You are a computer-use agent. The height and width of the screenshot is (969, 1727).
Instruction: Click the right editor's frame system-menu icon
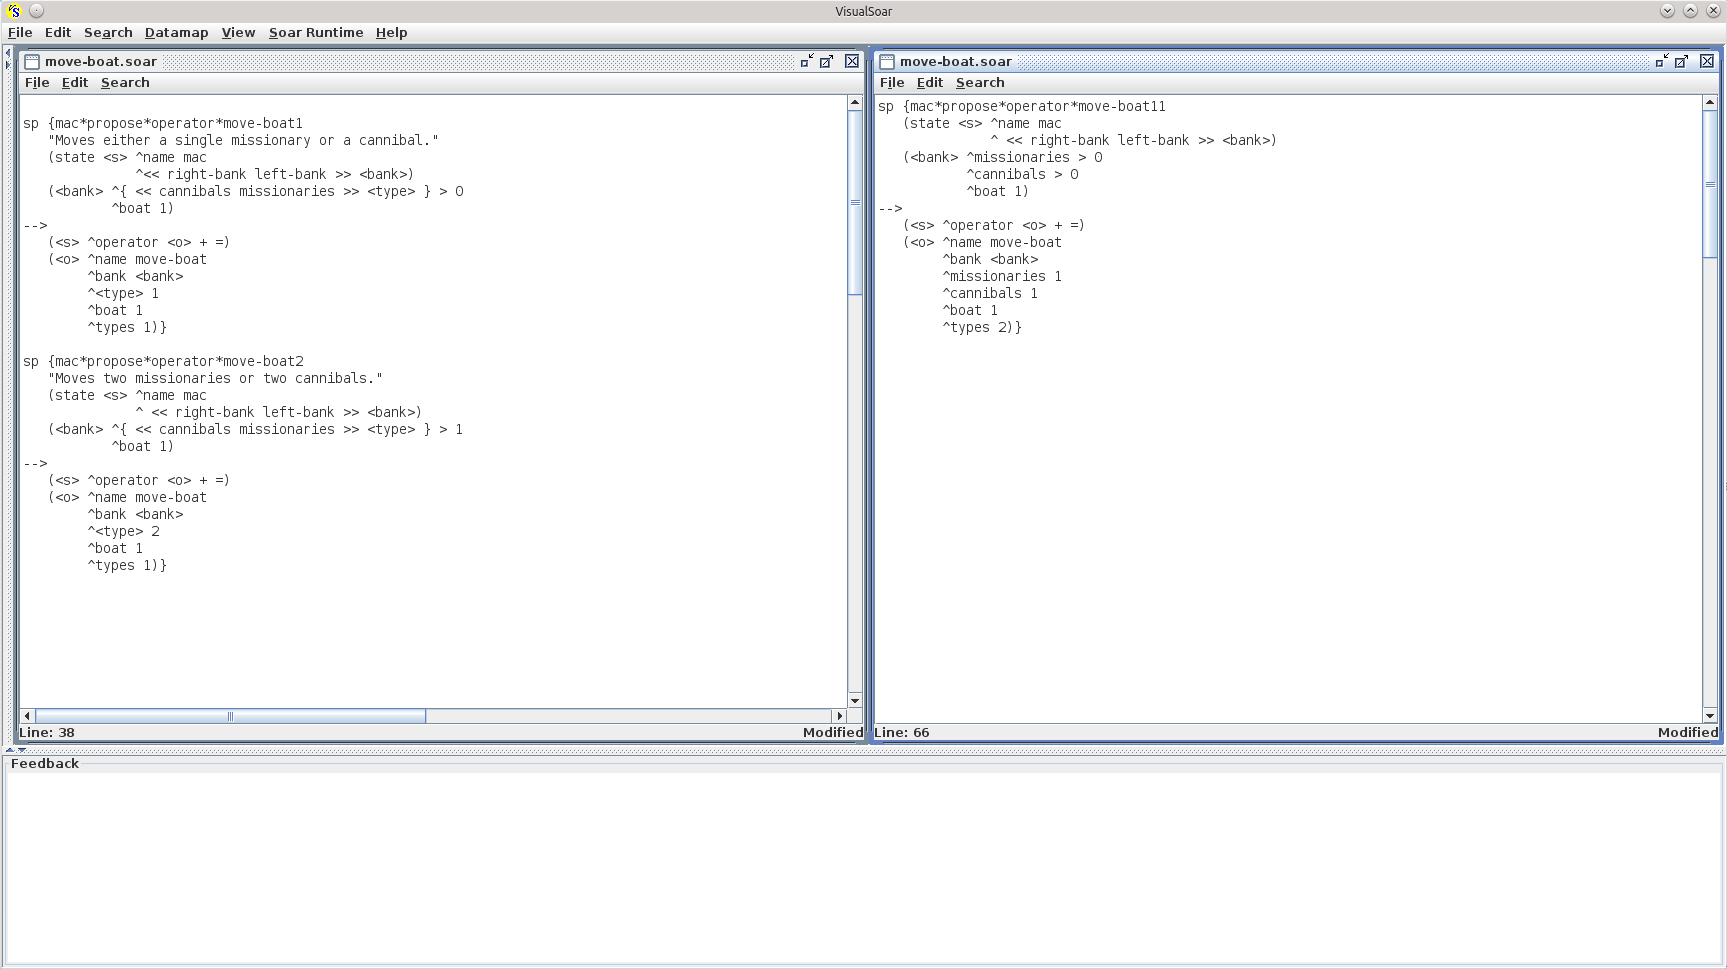[886, 61]
